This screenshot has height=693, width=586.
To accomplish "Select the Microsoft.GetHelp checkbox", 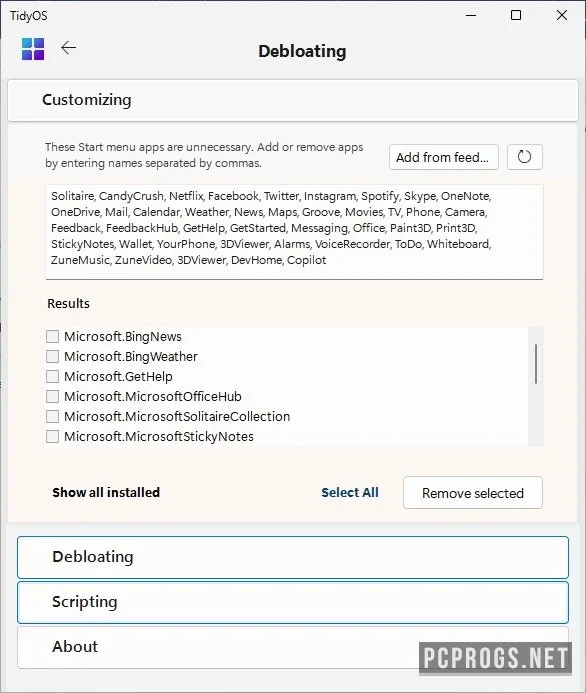I will pyautogui.click(x=53, y=377).
